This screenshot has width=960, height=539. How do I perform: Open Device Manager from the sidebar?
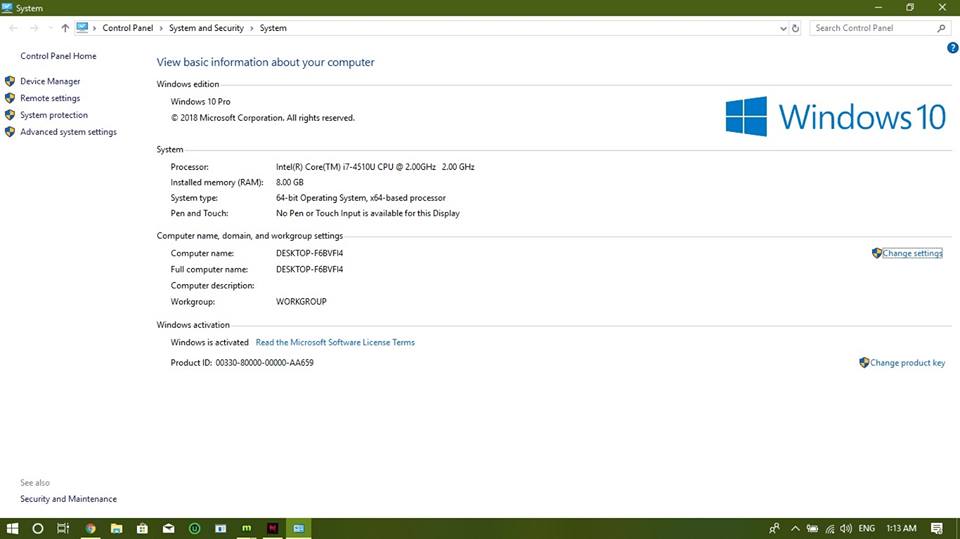point(50,81)
